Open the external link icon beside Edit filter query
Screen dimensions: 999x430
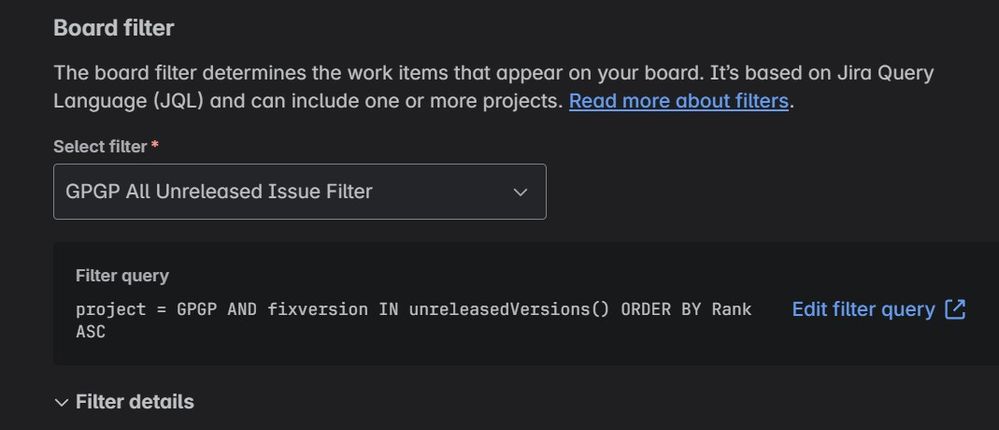[x=955, y=310]
